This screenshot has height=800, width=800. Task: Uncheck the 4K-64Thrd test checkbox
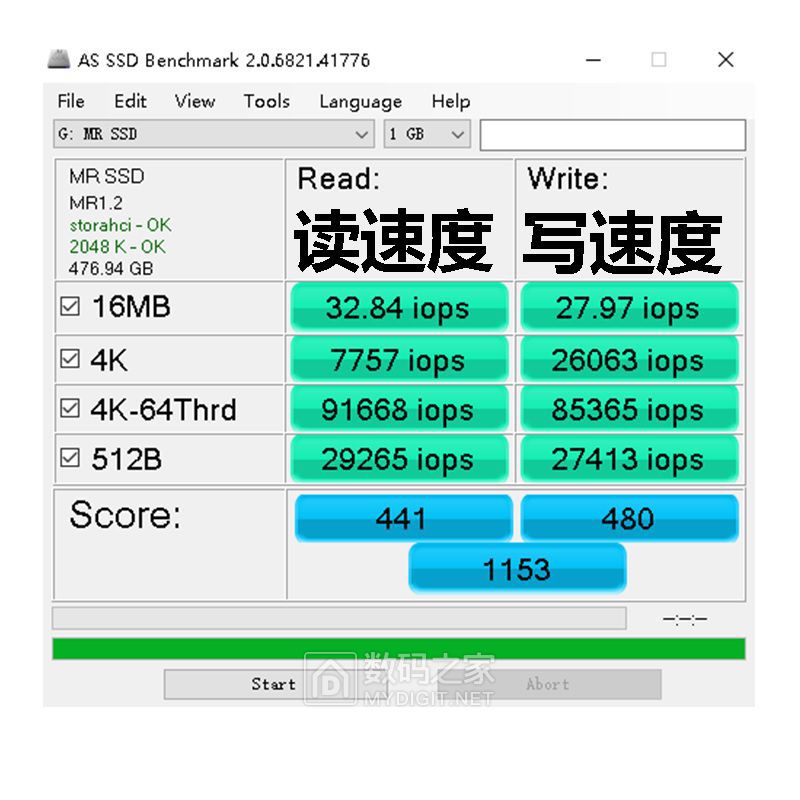(x=70, y=408)
